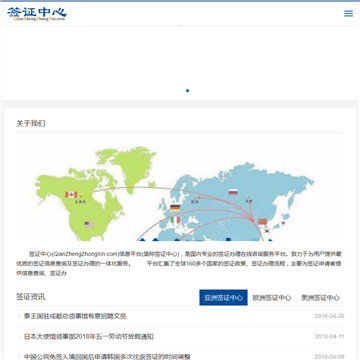Click the 签证资讯 section heading
The height and width of the screenshot is (360, 360).
pos(31,297)
